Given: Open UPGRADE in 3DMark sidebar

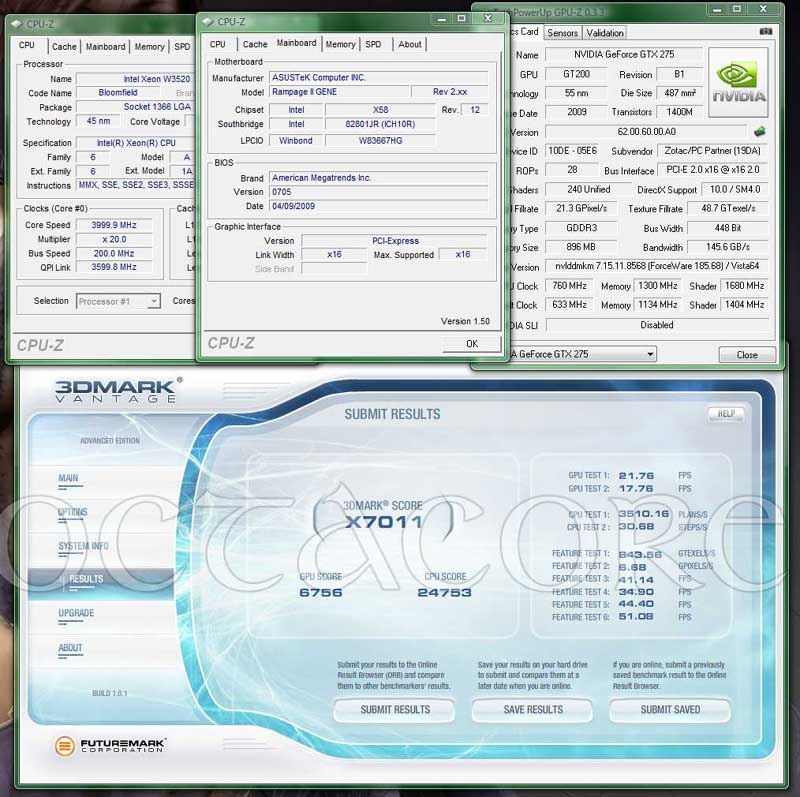Looking at the screenshot, I should click(76, 613).
